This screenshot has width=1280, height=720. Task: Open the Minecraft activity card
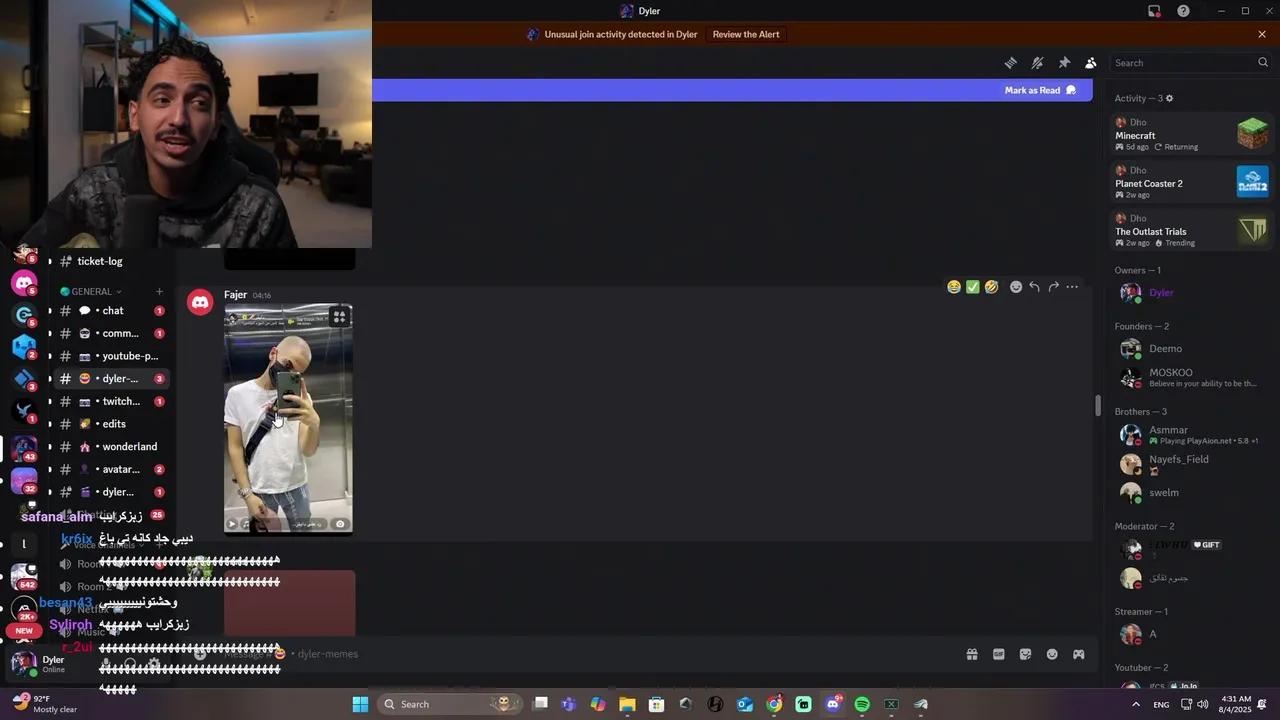pyautogui.click(x=1190, y=135)
